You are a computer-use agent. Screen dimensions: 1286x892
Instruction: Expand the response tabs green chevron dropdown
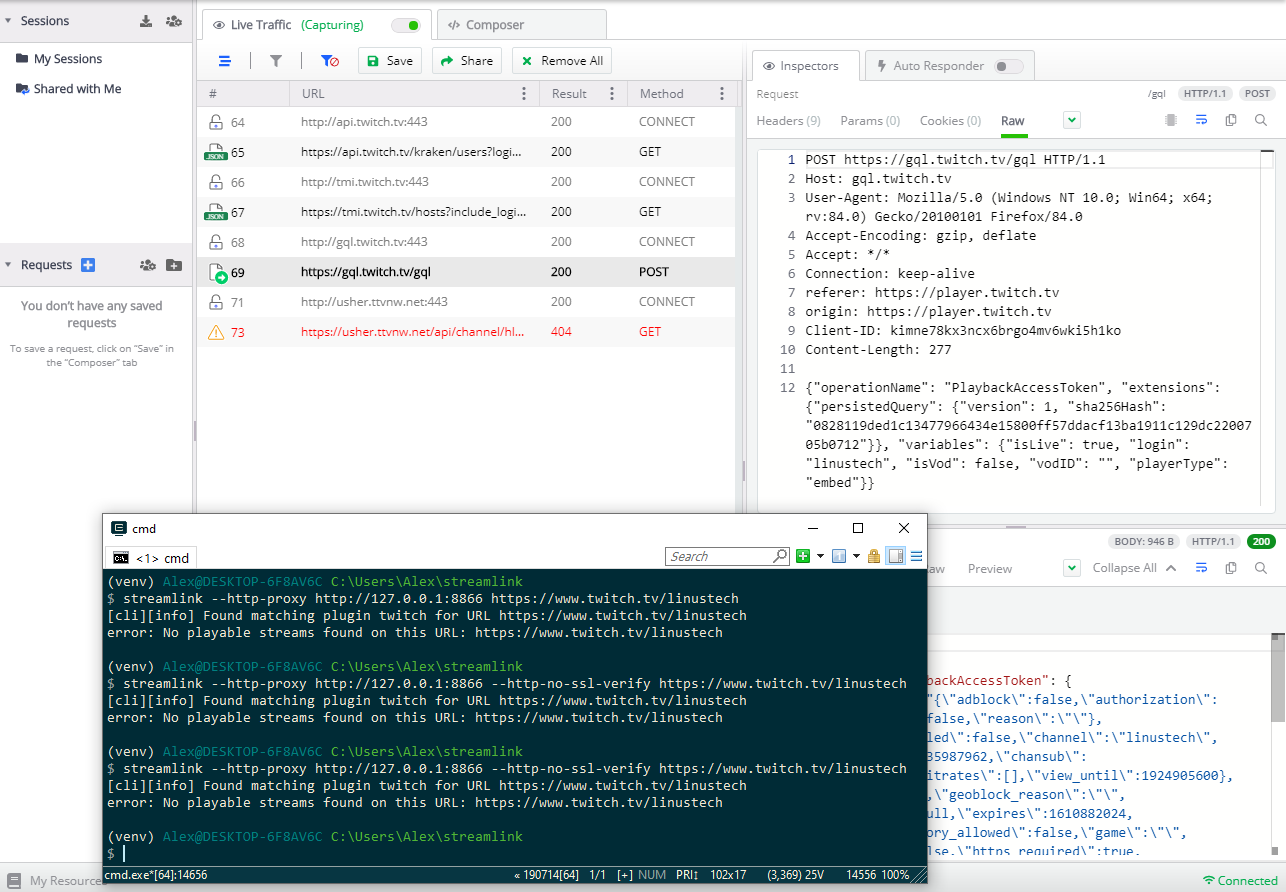point(1072,568)
